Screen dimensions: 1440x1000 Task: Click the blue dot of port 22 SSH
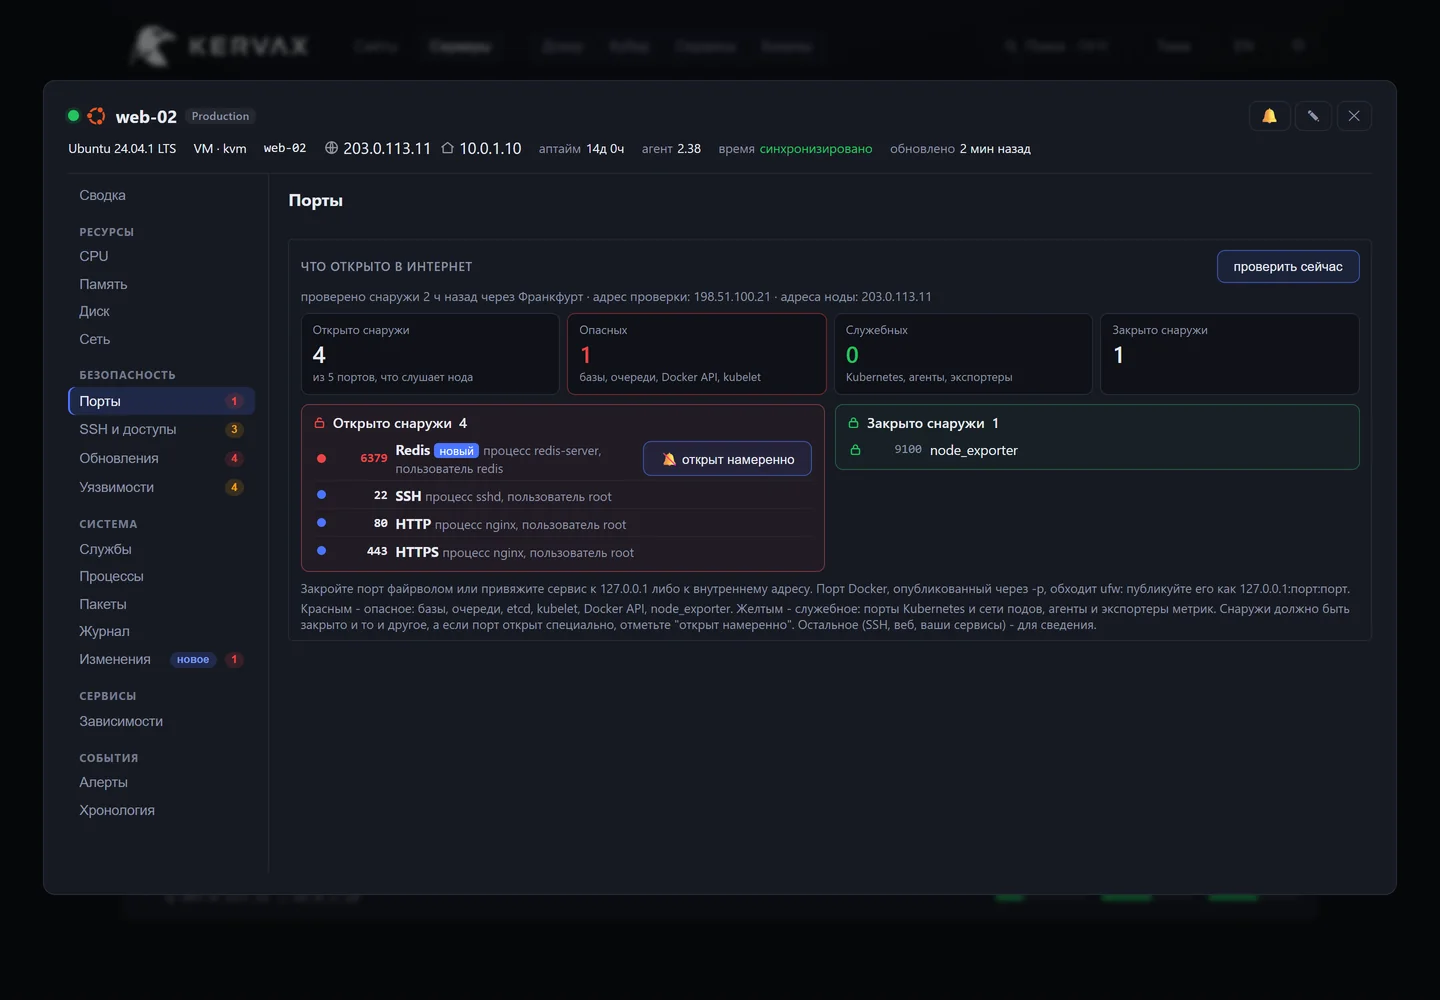321,495
